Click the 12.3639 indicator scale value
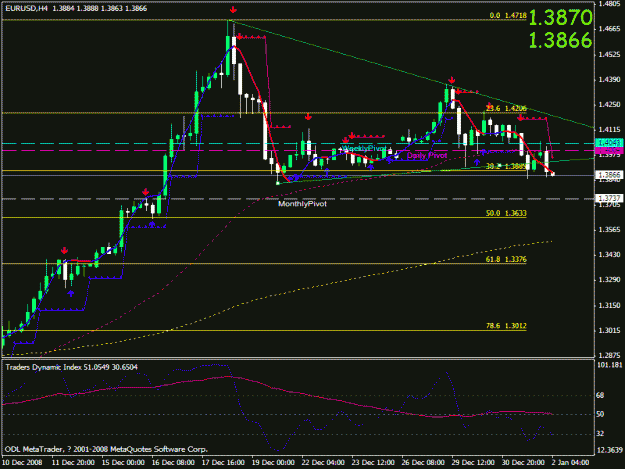This screenshot has height=469, width=625. coord(609,450)
